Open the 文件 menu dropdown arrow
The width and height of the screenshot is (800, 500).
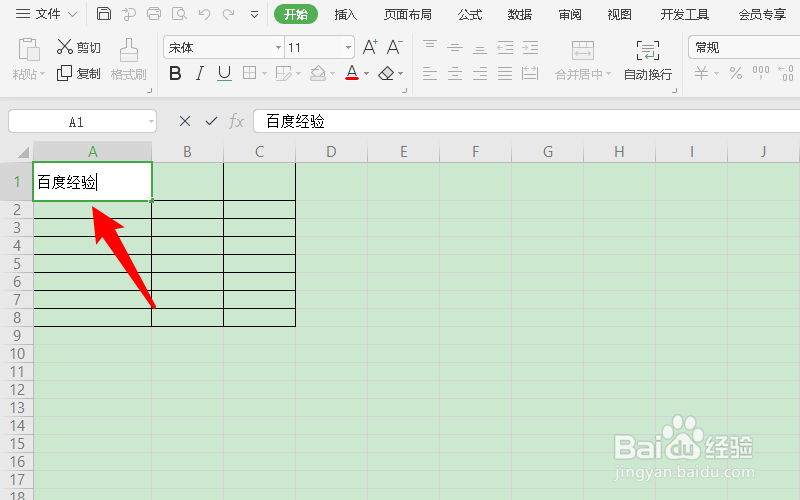[72, 14]
